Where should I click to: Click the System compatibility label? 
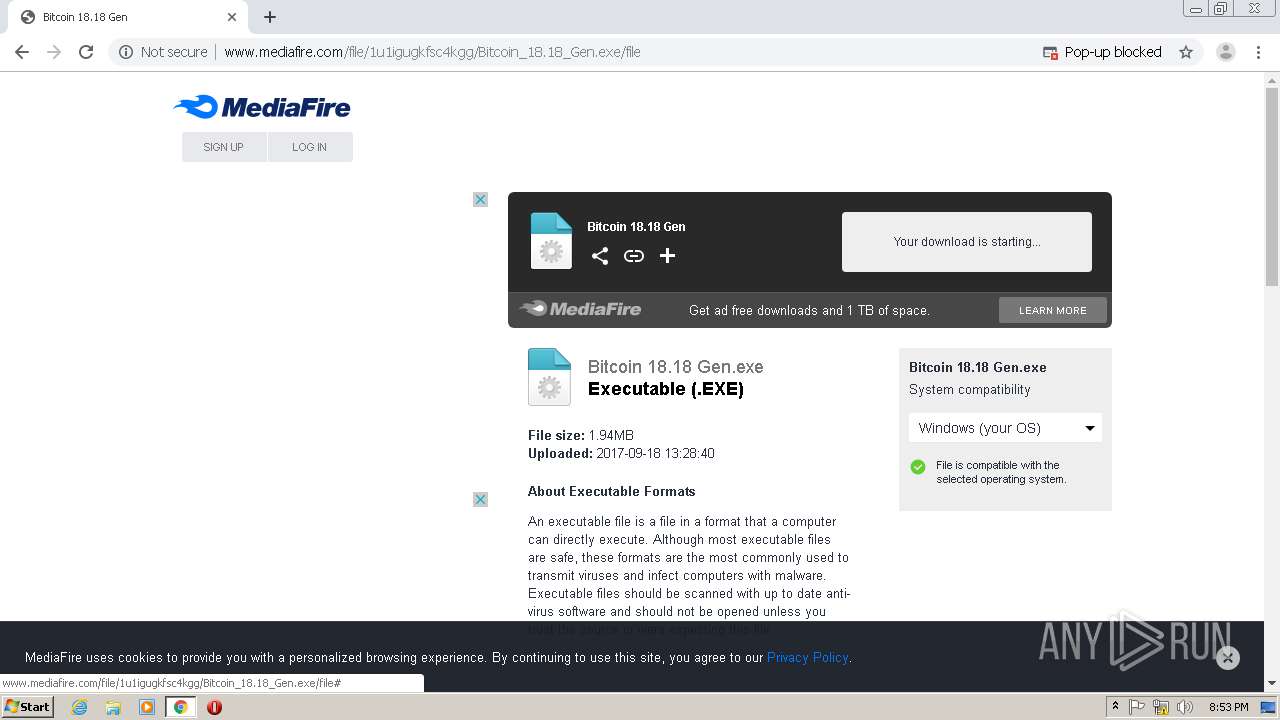point(970,390)
